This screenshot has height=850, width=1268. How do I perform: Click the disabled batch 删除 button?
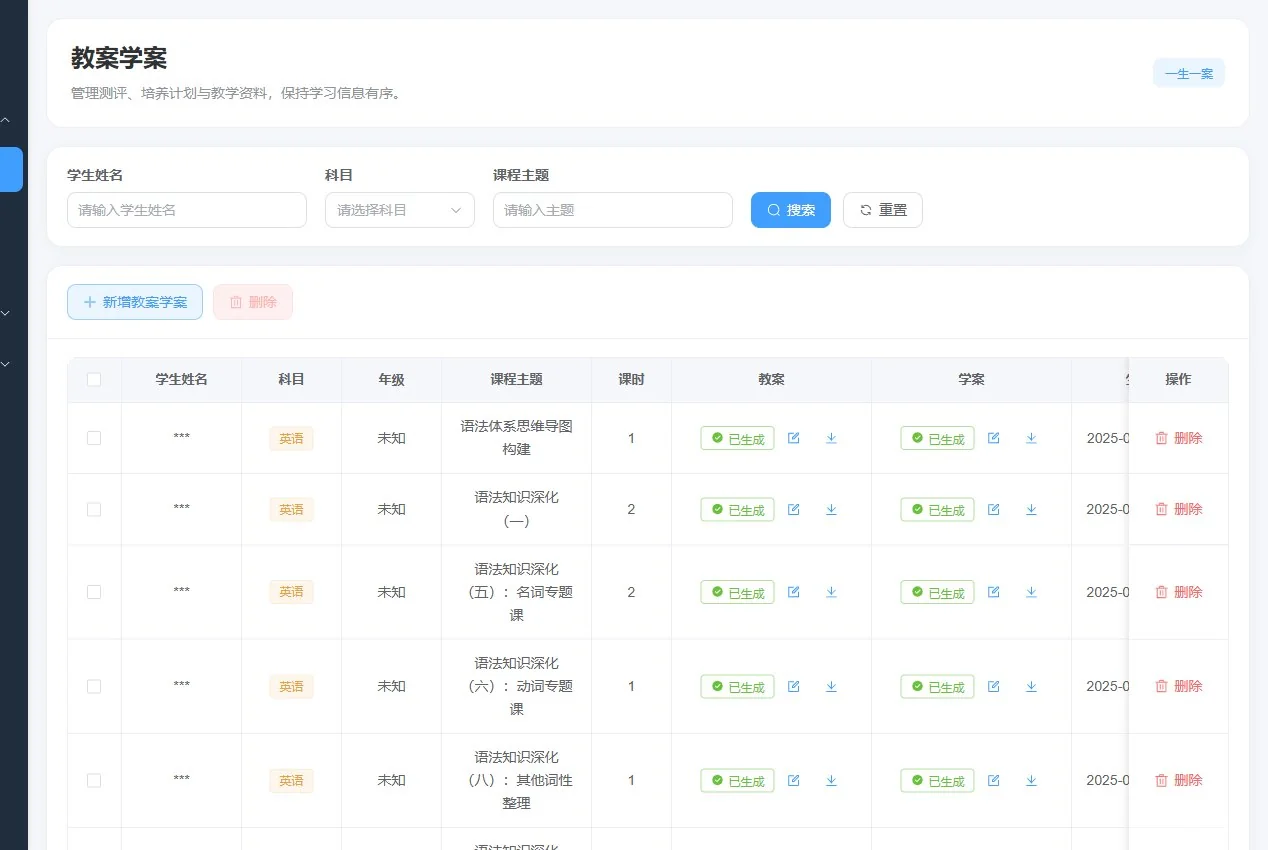[x=253, y=302]
